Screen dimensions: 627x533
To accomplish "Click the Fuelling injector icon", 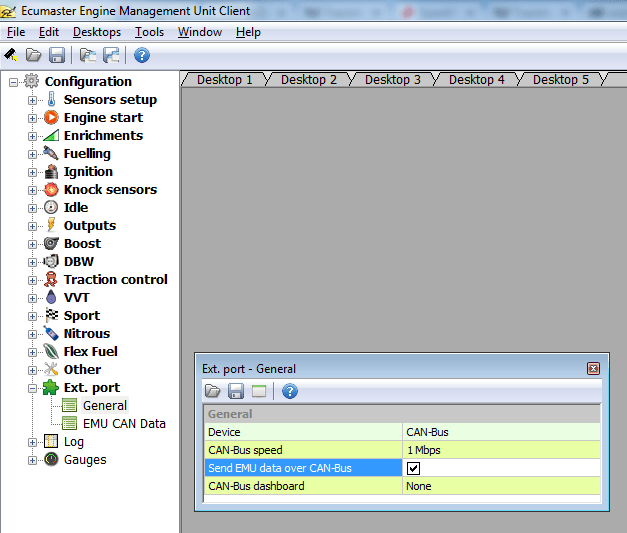I will coord(51,153).
